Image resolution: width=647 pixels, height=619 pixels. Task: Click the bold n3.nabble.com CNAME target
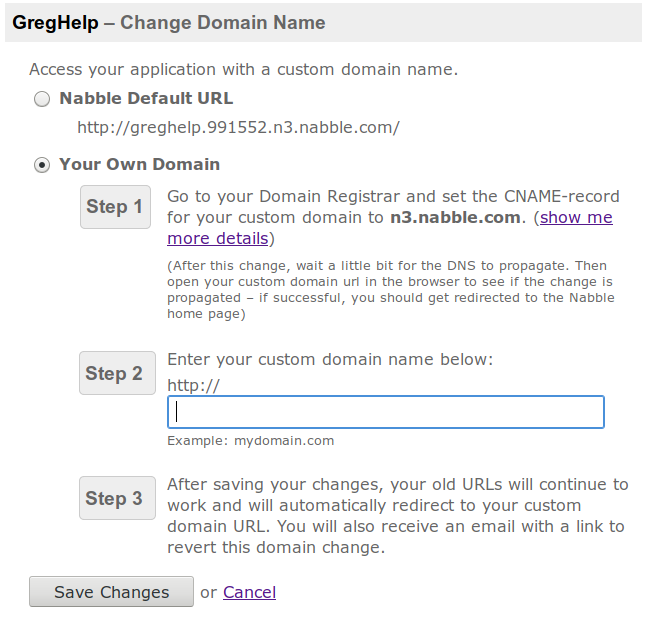click(455, 218)
